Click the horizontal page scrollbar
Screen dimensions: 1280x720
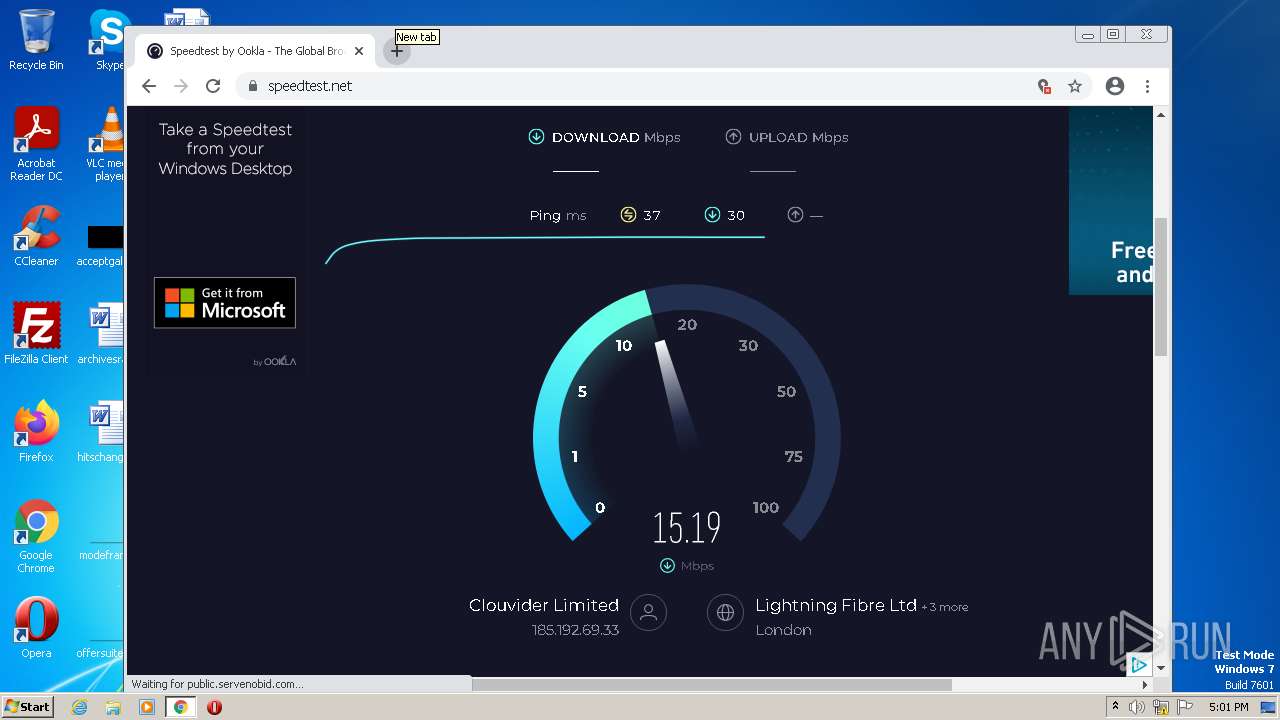[x=712, y=685]
